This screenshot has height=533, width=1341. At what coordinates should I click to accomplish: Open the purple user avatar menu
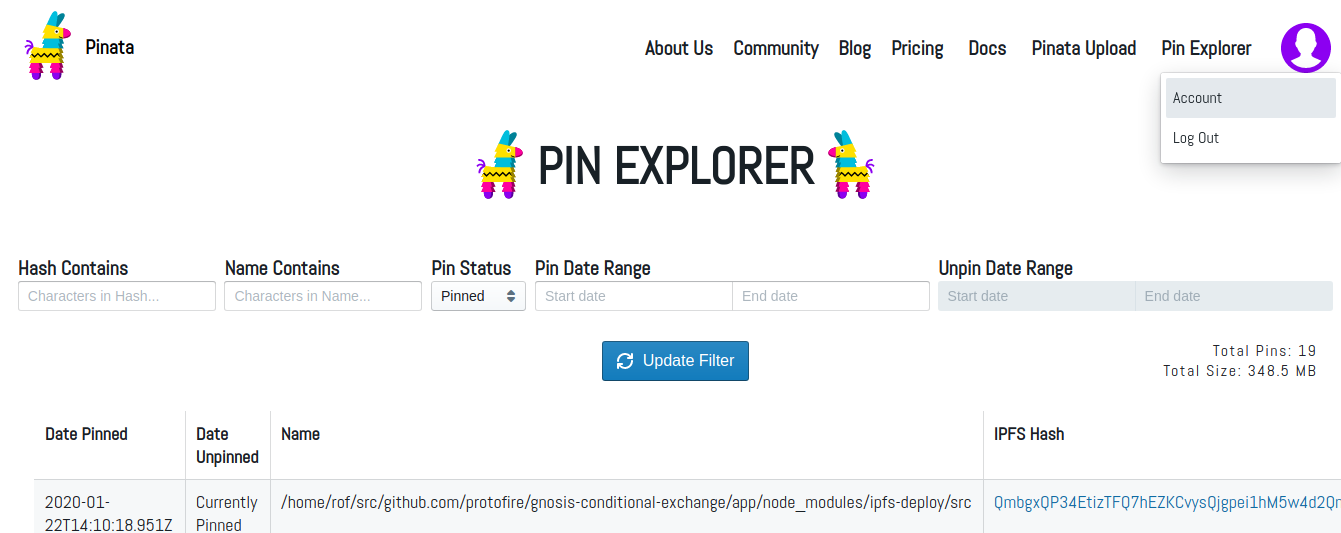click(x=1305, y=48)
